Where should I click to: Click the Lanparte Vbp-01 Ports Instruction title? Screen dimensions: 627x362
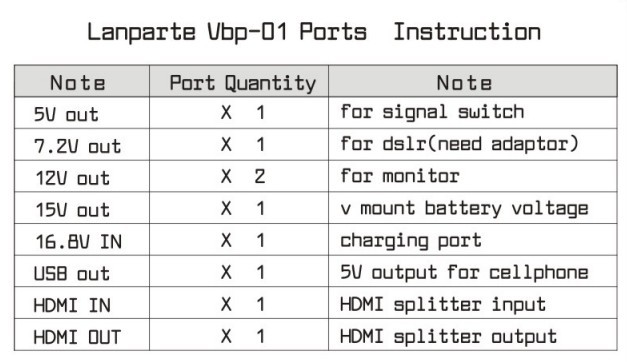point(314,32)
